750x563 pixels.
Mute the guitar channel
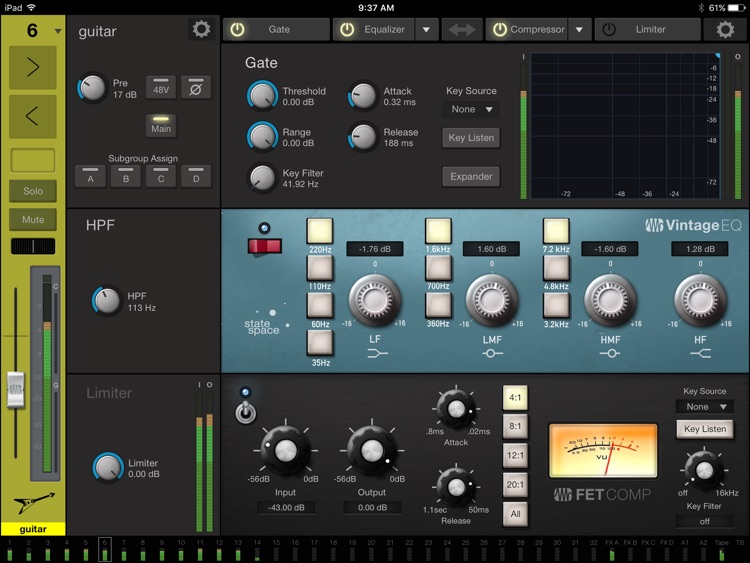coord(33,220)
